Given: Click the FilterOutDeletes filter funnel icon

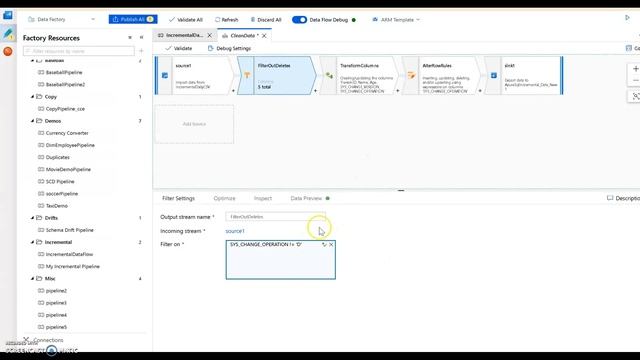Looking at the screenshot, I should 247,76.
